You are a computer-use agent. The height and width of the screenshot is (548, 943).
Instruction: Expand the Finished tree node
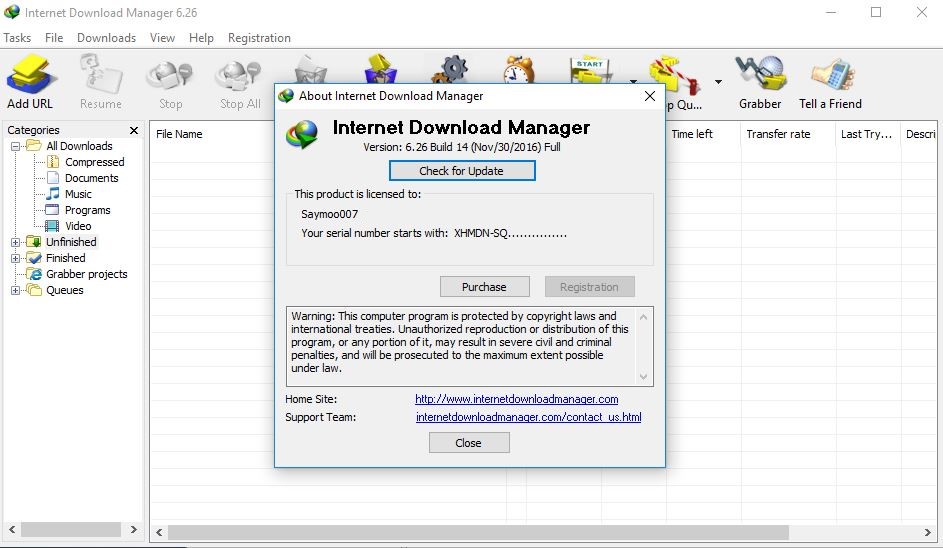coord(16,258)
